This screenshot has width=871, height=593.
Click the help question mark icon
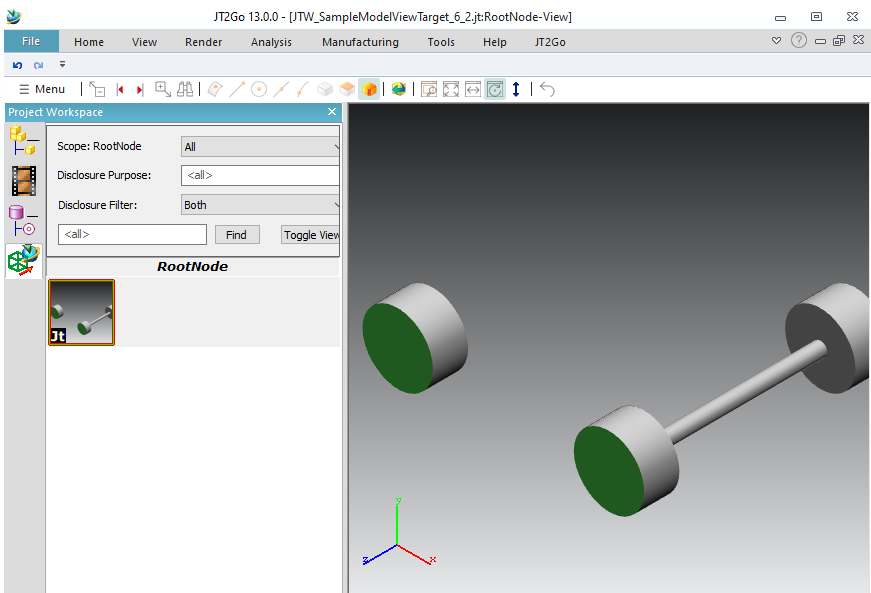click(x=799, y=40)
